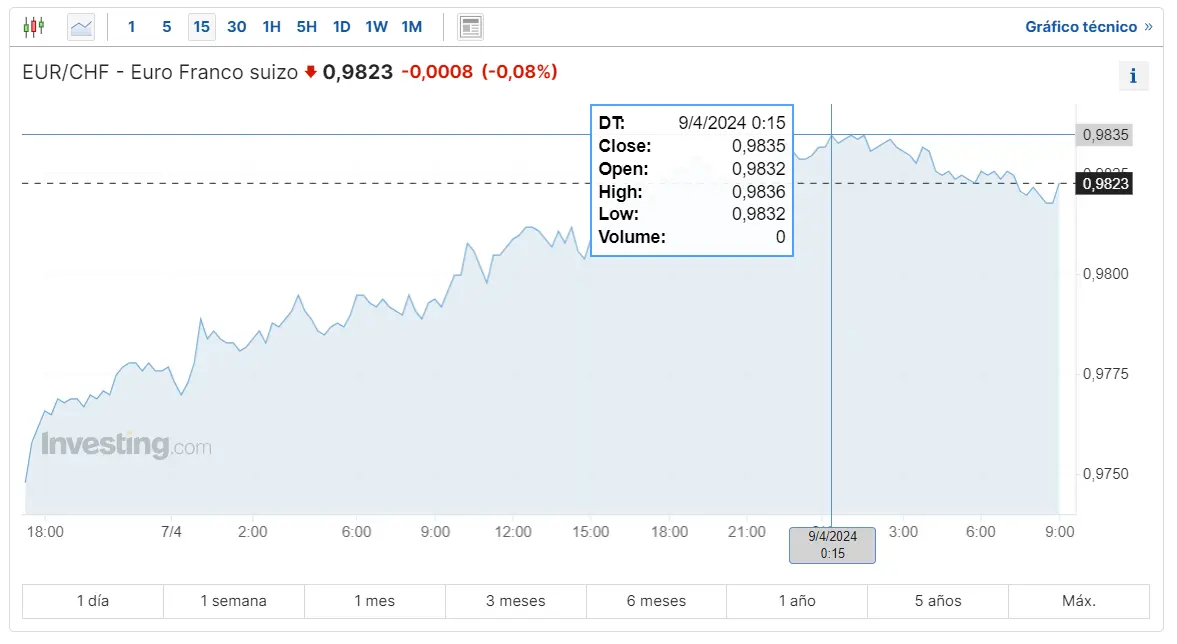The height and width of the screenshot is (644, 1177).
Task: Select the 1W interval
Action: click(377, 27)
